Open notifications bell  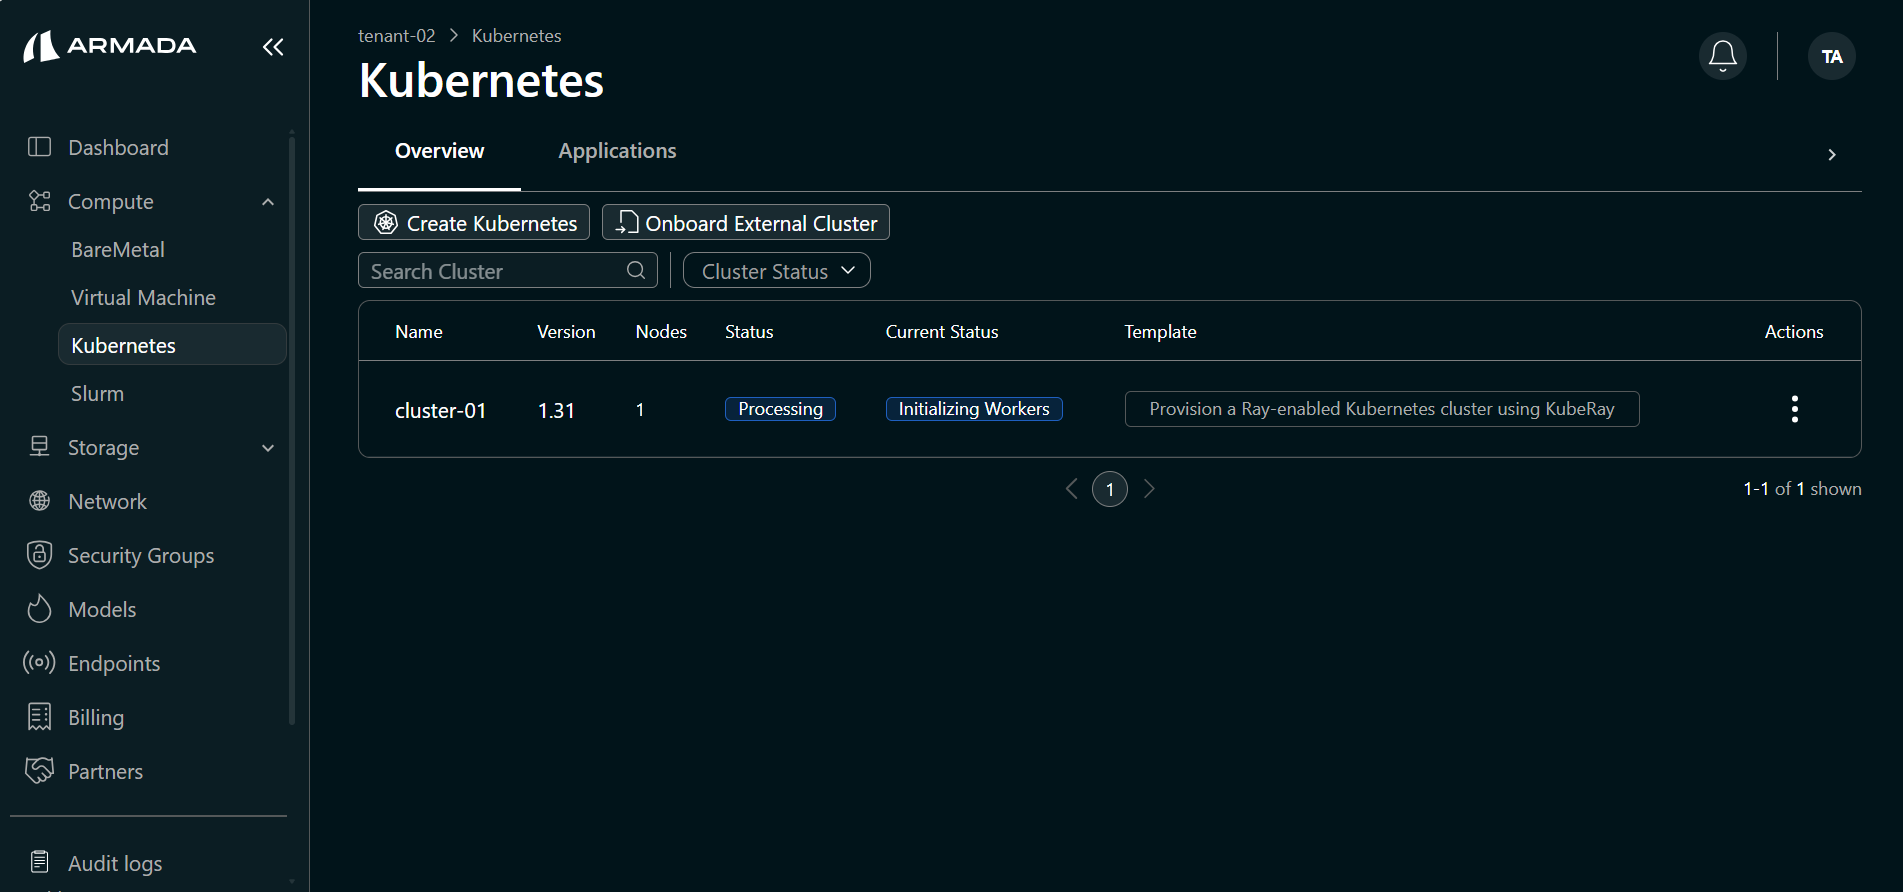pyautogui.click(x=1722, y=56)
